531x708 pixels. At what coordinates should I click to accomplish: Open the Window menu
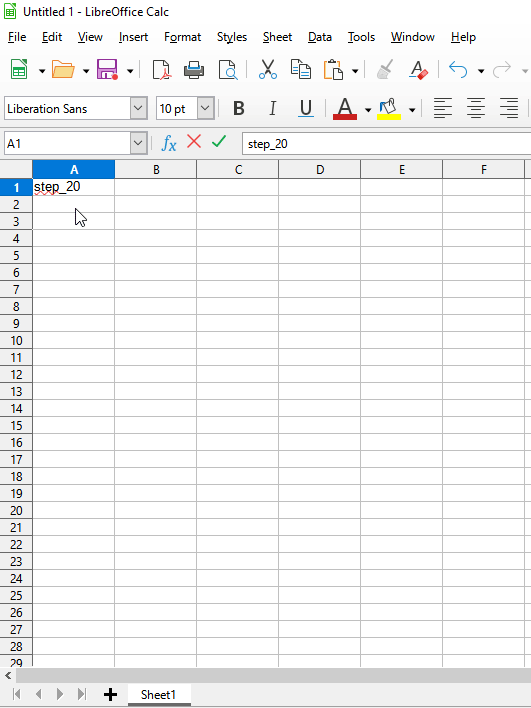[413, 37]
